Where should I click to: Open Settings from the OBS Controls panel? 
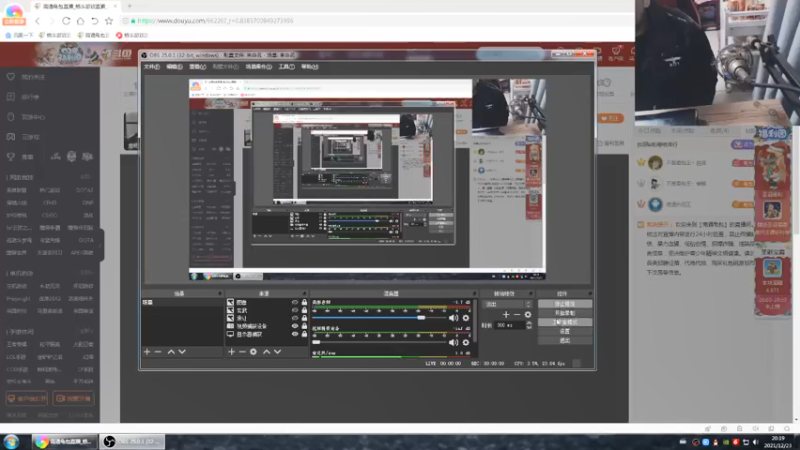pyautogui.click(x=565, y=332)
